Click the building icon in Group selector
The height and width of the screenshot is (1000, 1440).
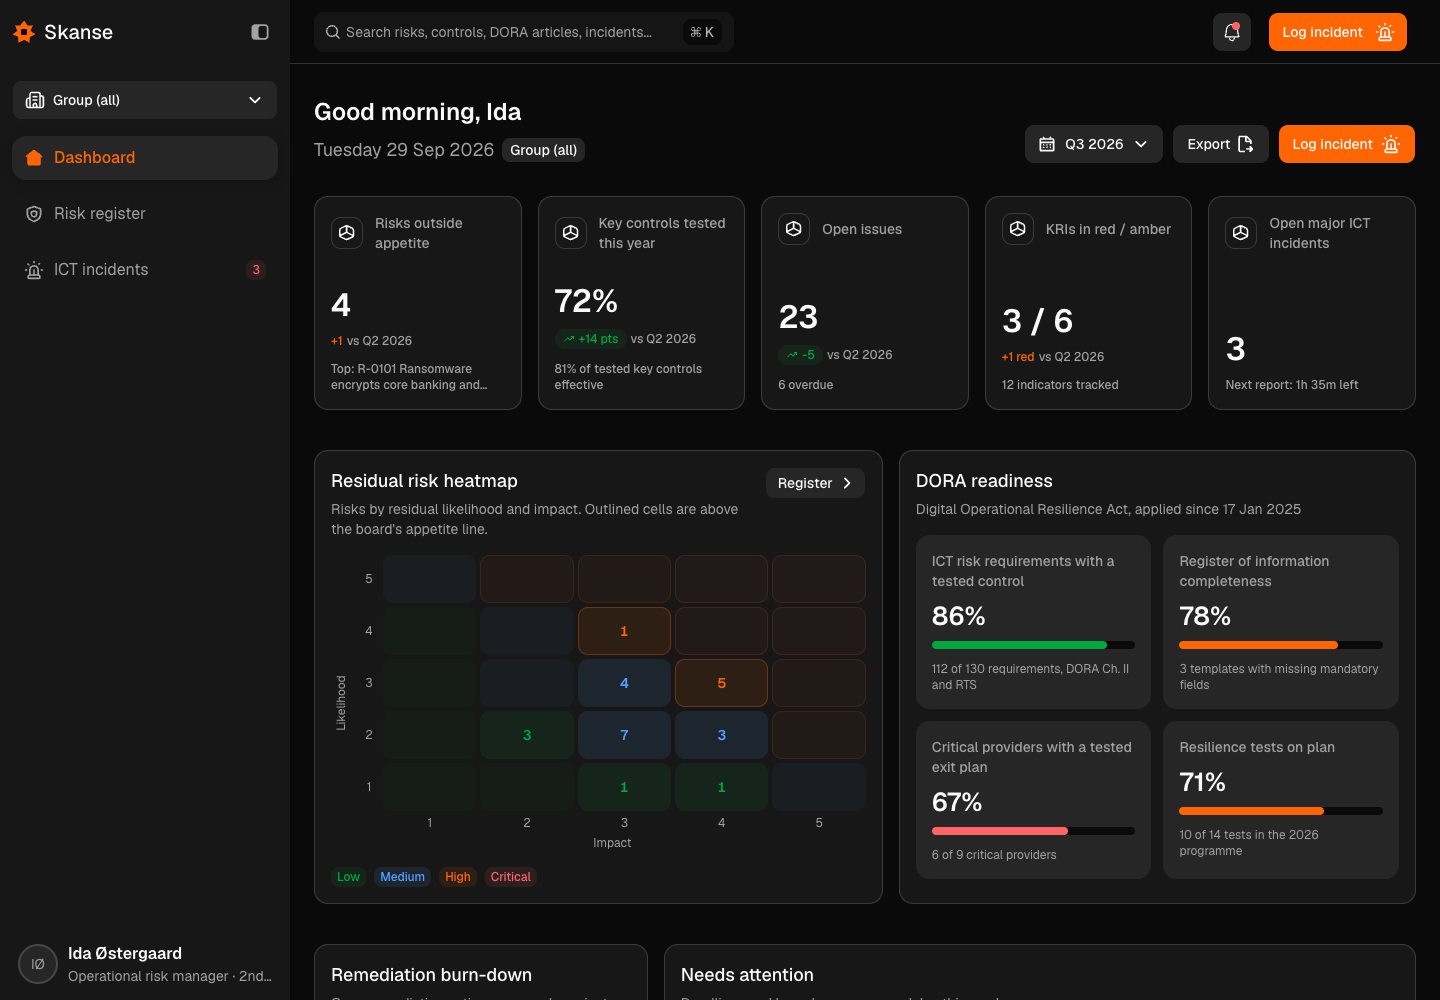tap(35, 100)
